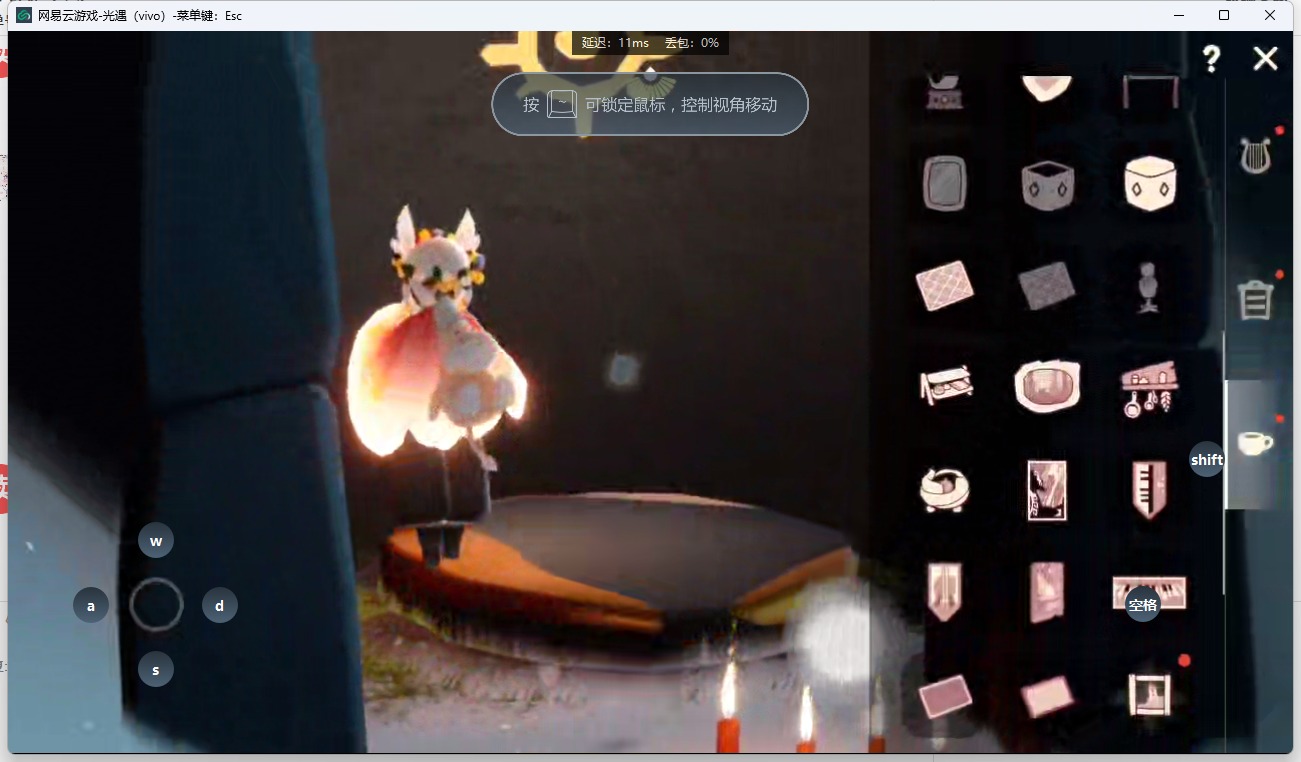Tap the virtual D key
Viewport: 1301px width, 762px height.
[x=220, y=605]
